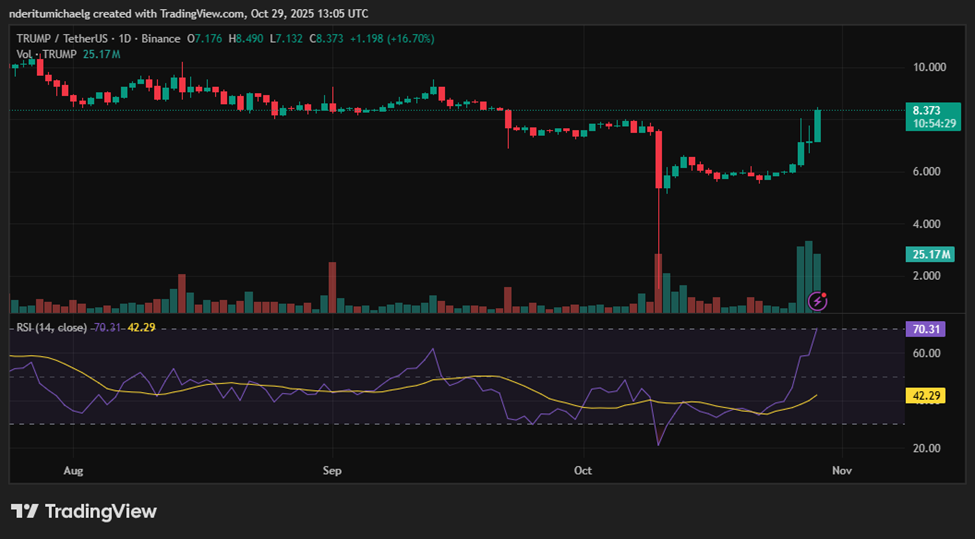
Task: Click the Oct label on time axis
Action: (583, 471)
